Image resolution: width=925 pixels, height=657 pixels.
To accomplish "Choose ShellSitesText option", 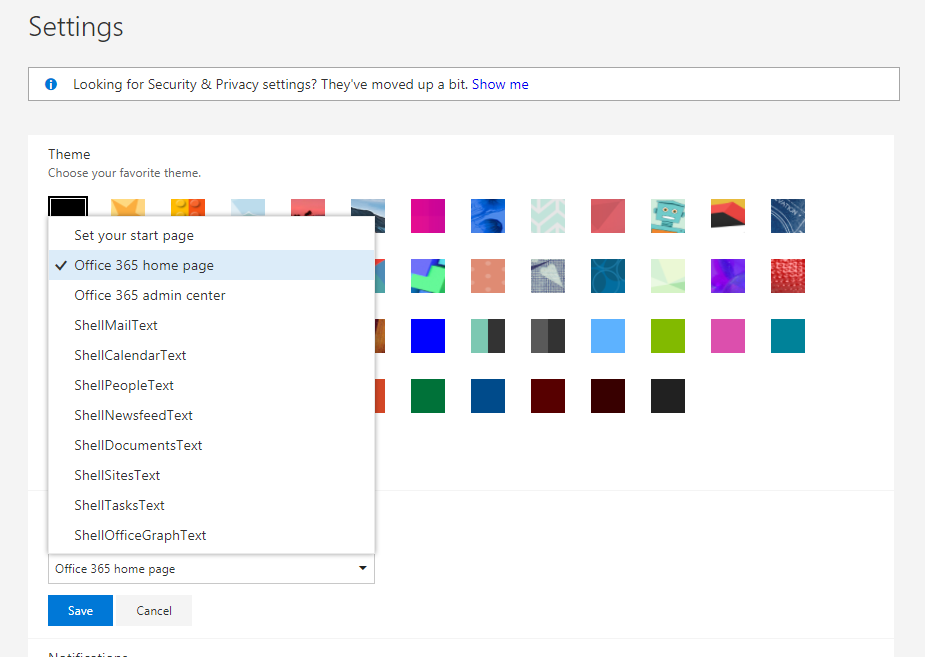I will [211, 475].
